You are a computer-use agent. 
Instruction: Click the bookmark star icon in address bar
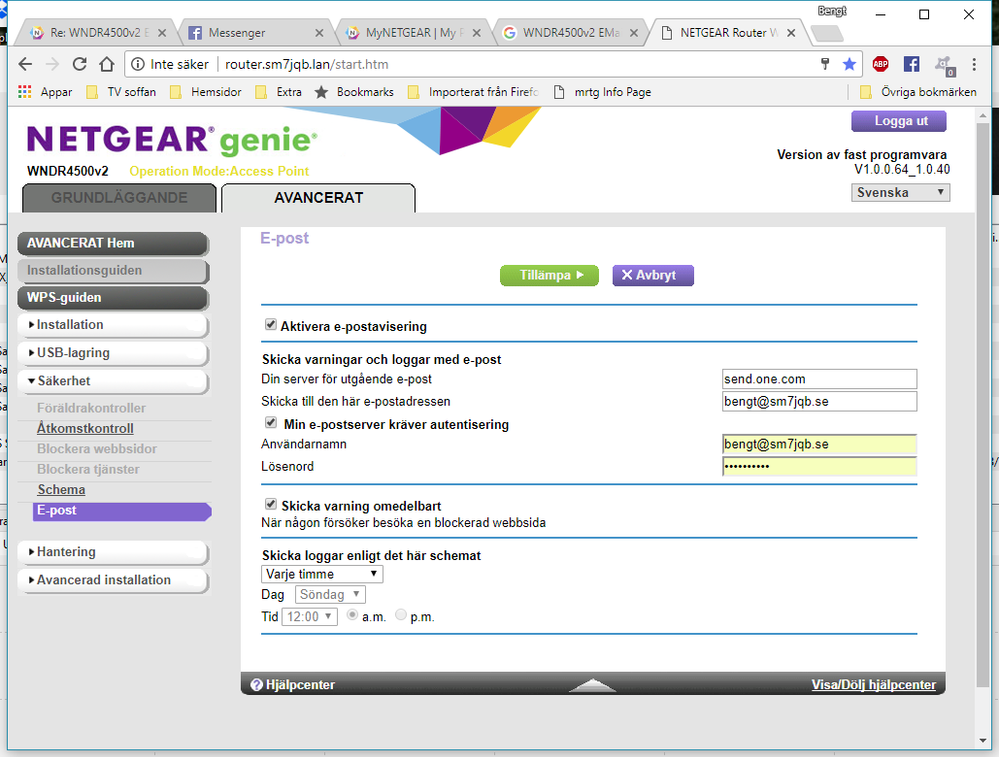[849, 64]
